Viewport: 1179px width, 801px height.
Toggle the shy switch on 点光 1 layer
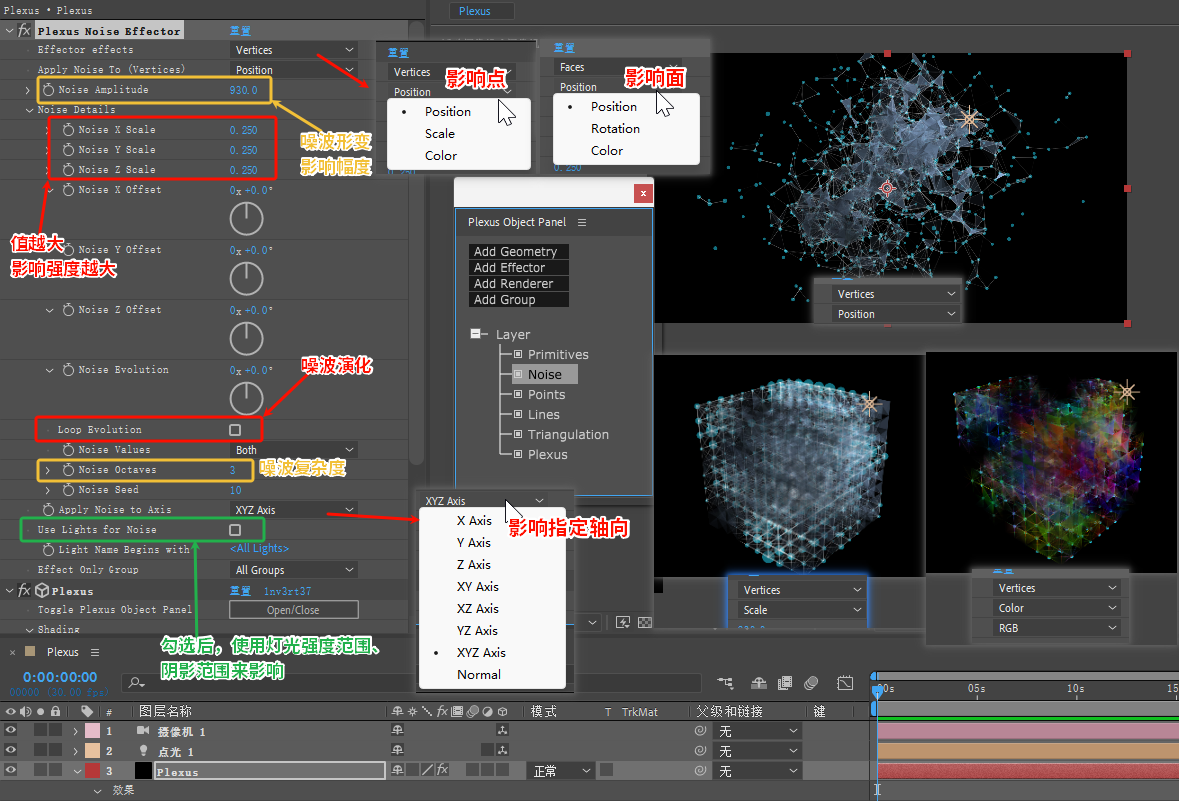[x=397, y=751]
